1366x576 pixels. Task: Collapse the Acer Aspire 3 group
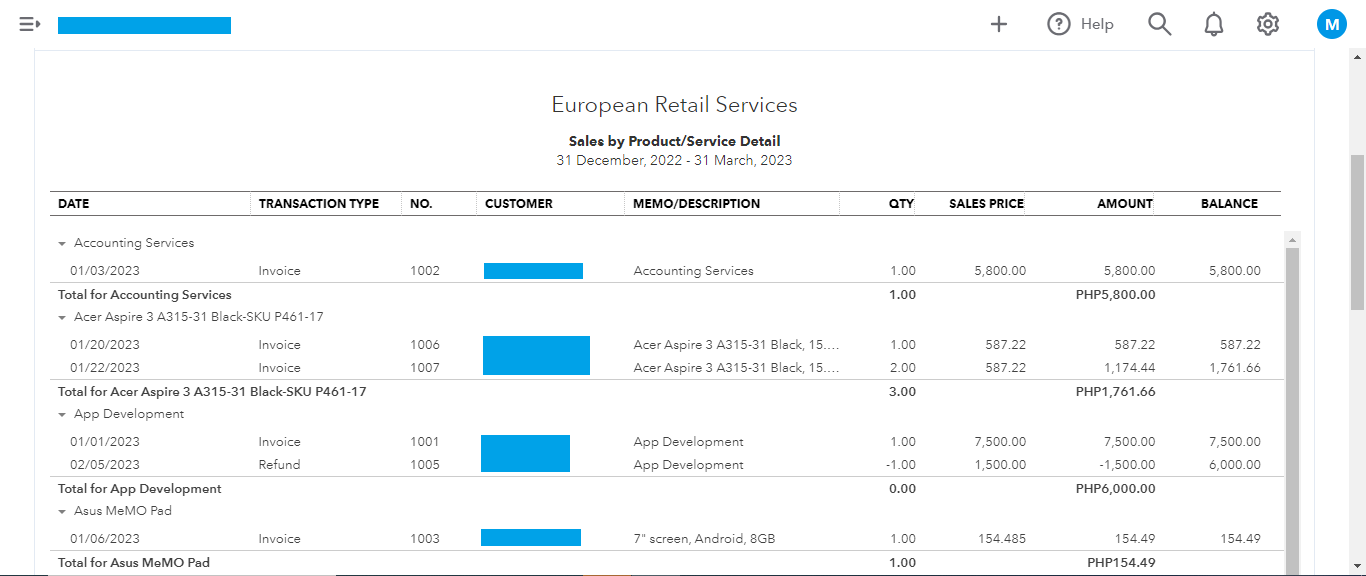62,317
